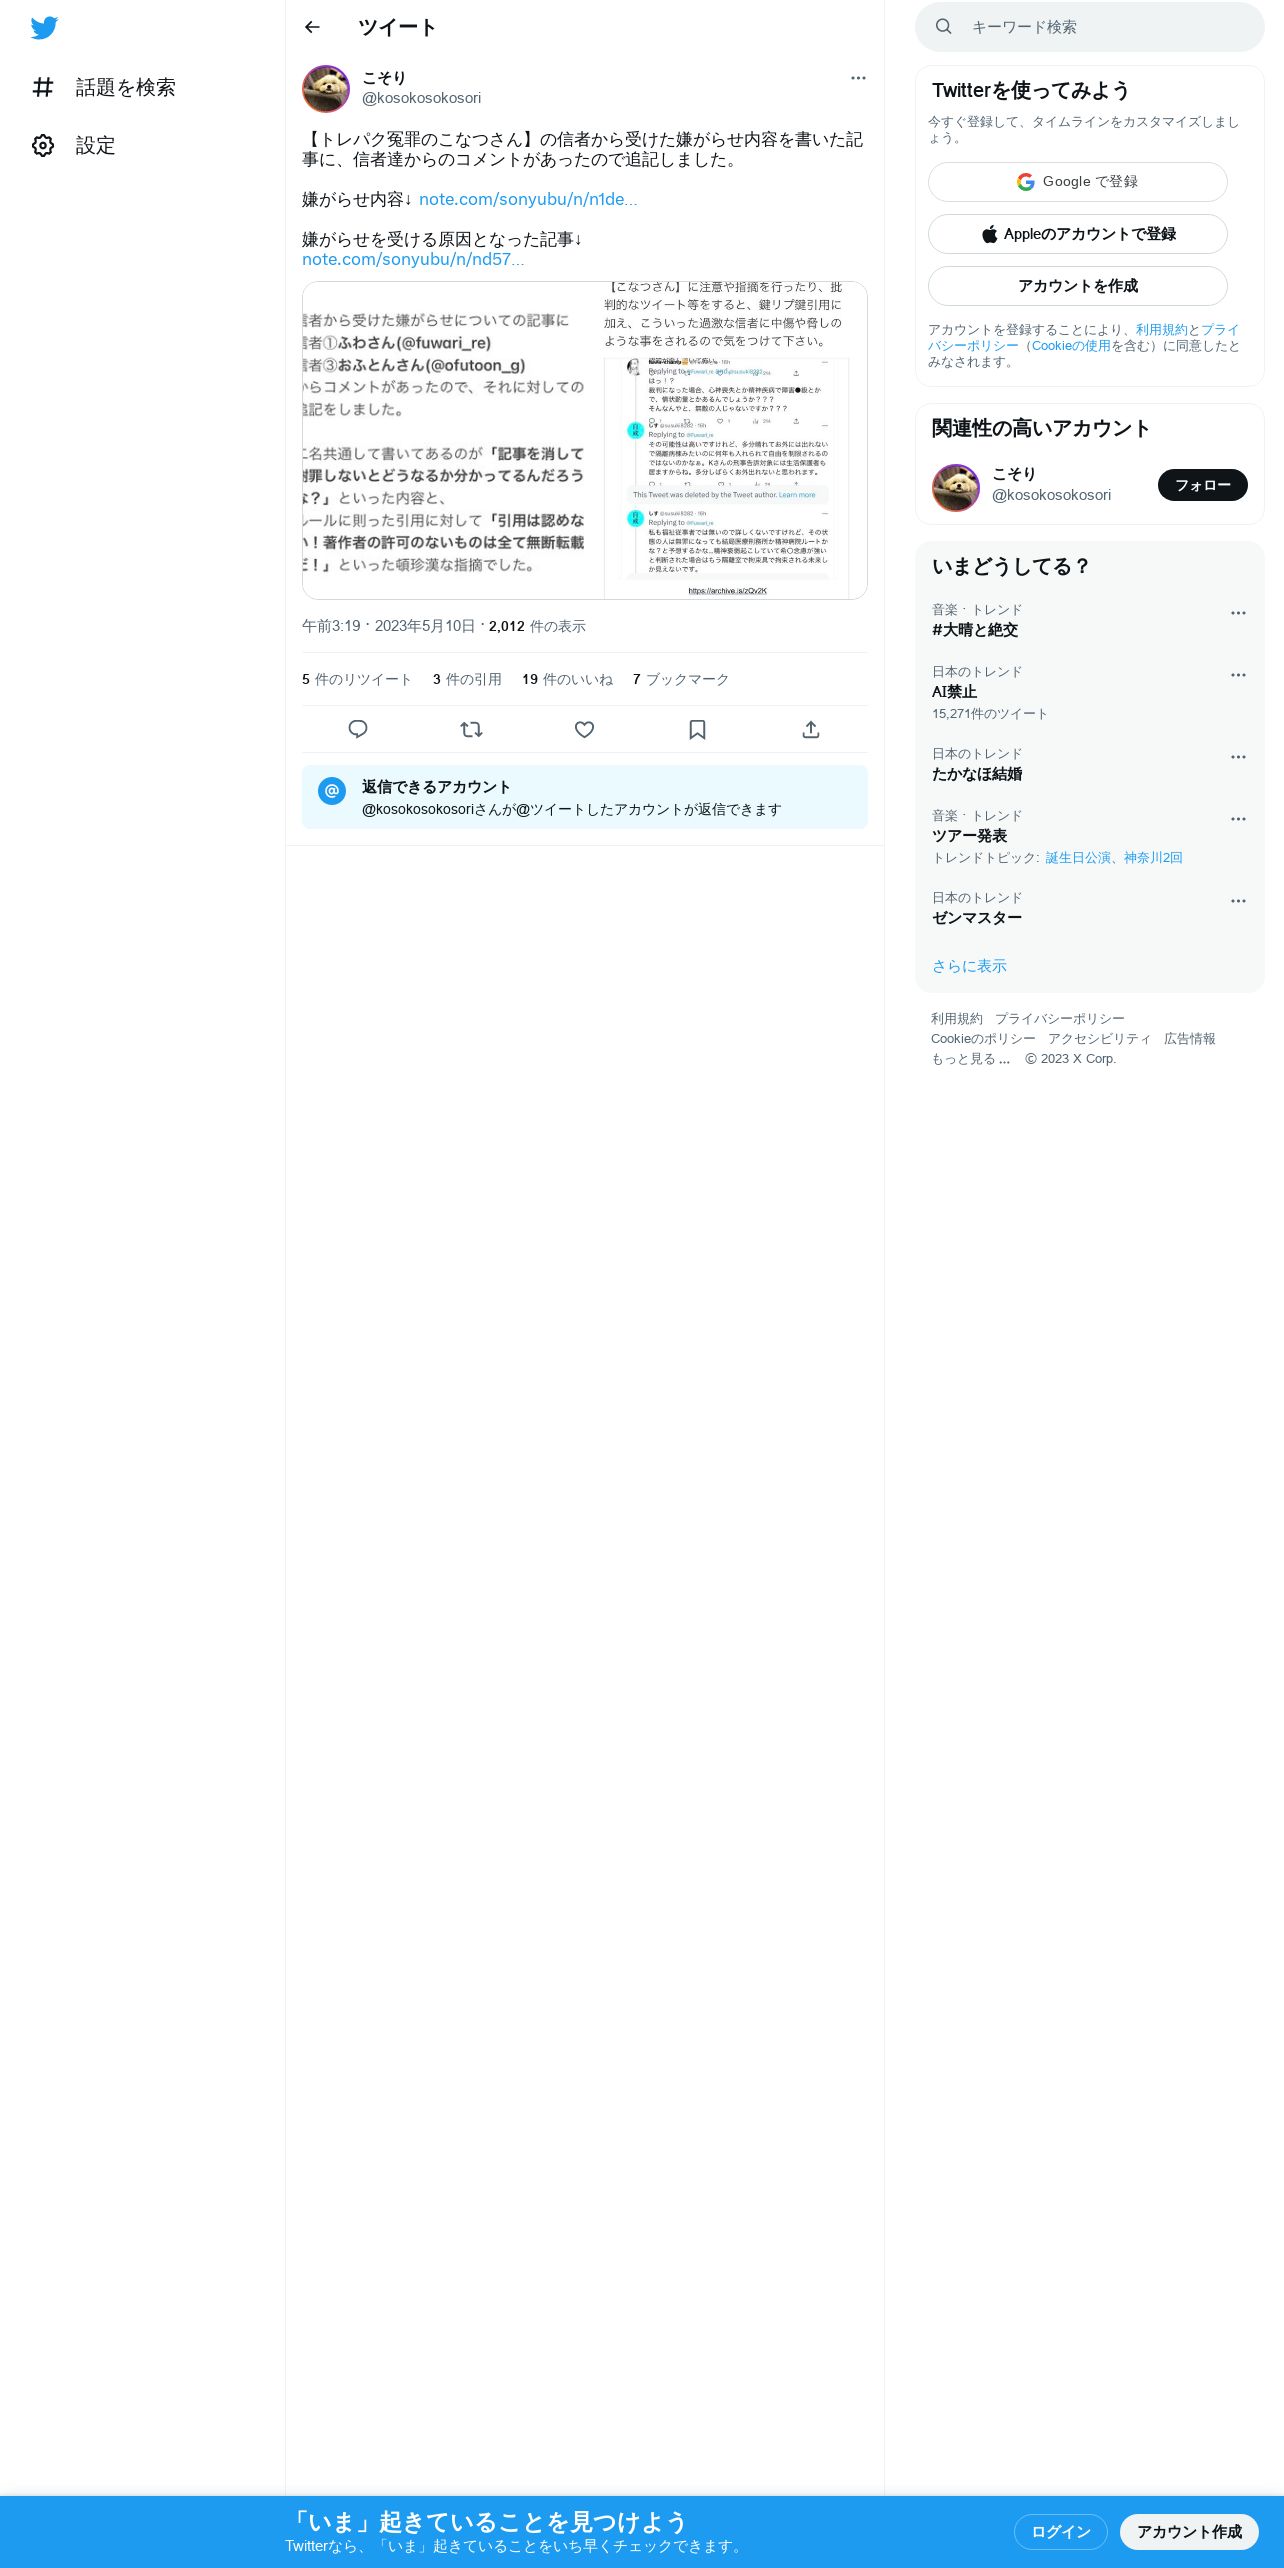
Task: Bookmark the tweet with the bookmark icon
Action: pyautogui.click(x=698, y=729)
